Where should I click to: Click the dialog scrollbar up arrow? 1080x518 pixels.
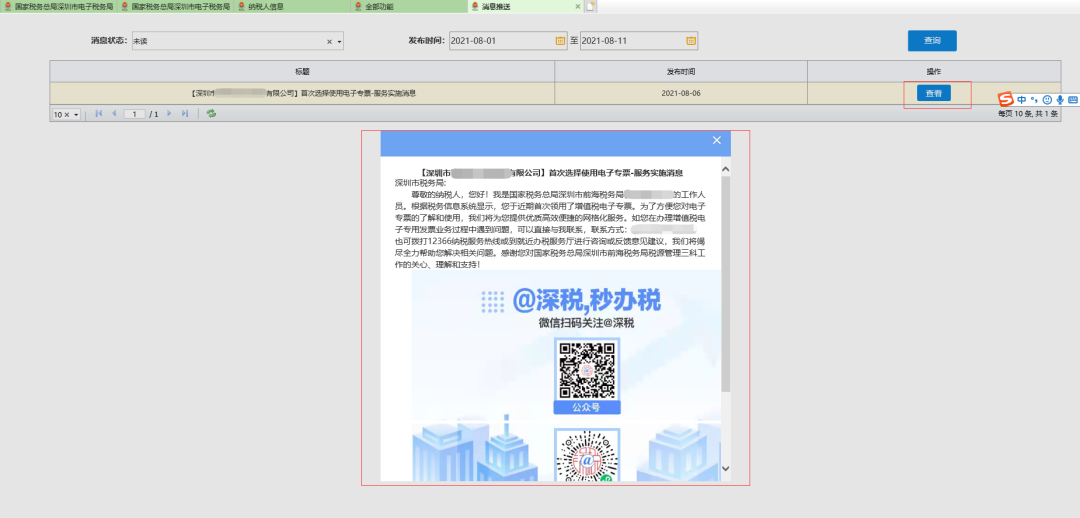[725, 169]
